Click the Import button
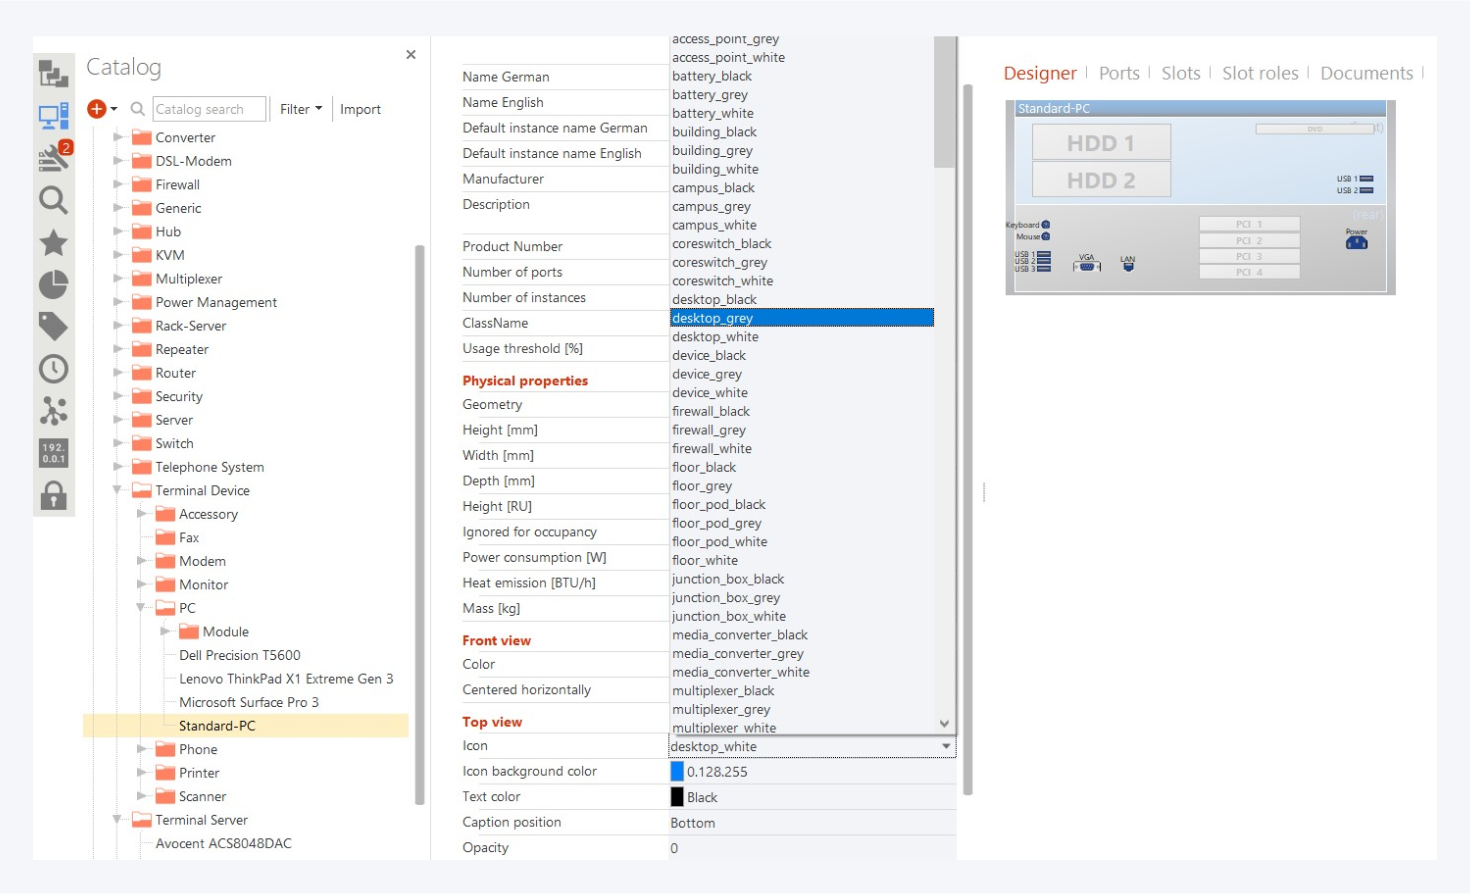This screenshot has width=1471, height=895. click(x=360, y=109)
